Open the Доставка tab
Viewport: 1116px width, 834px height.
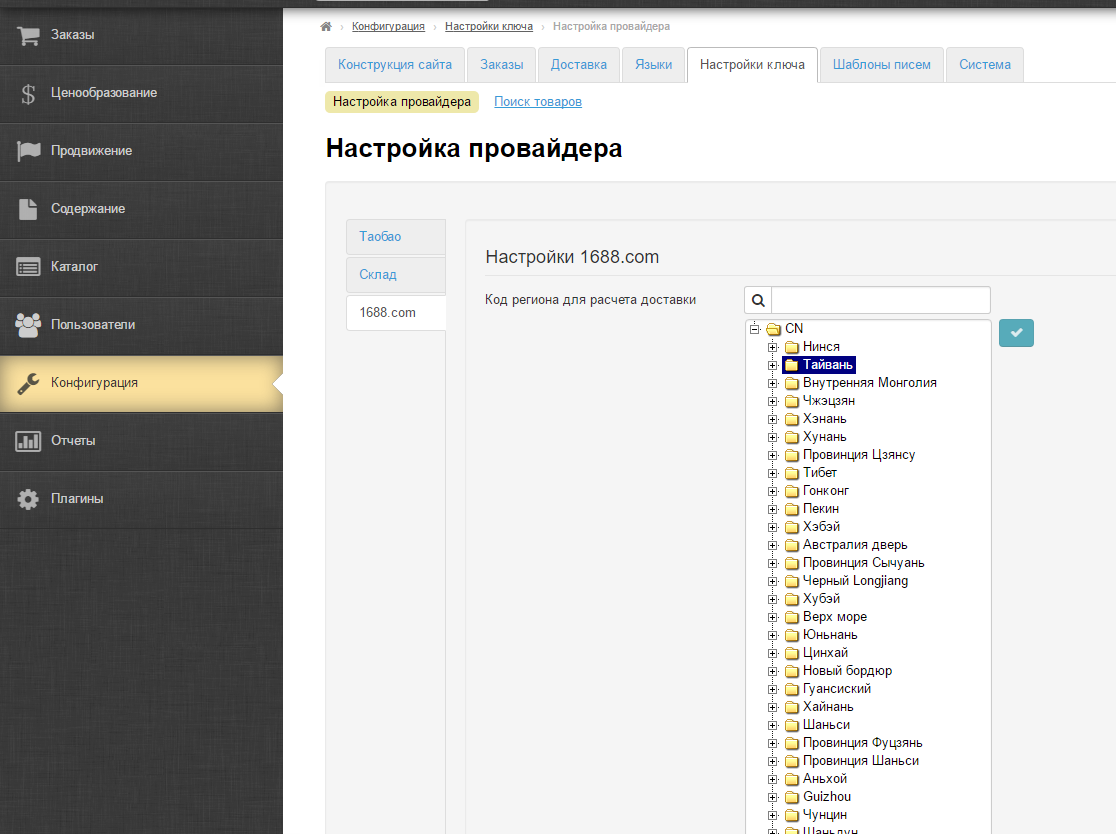pyautogui.click(x=579, y=65)
